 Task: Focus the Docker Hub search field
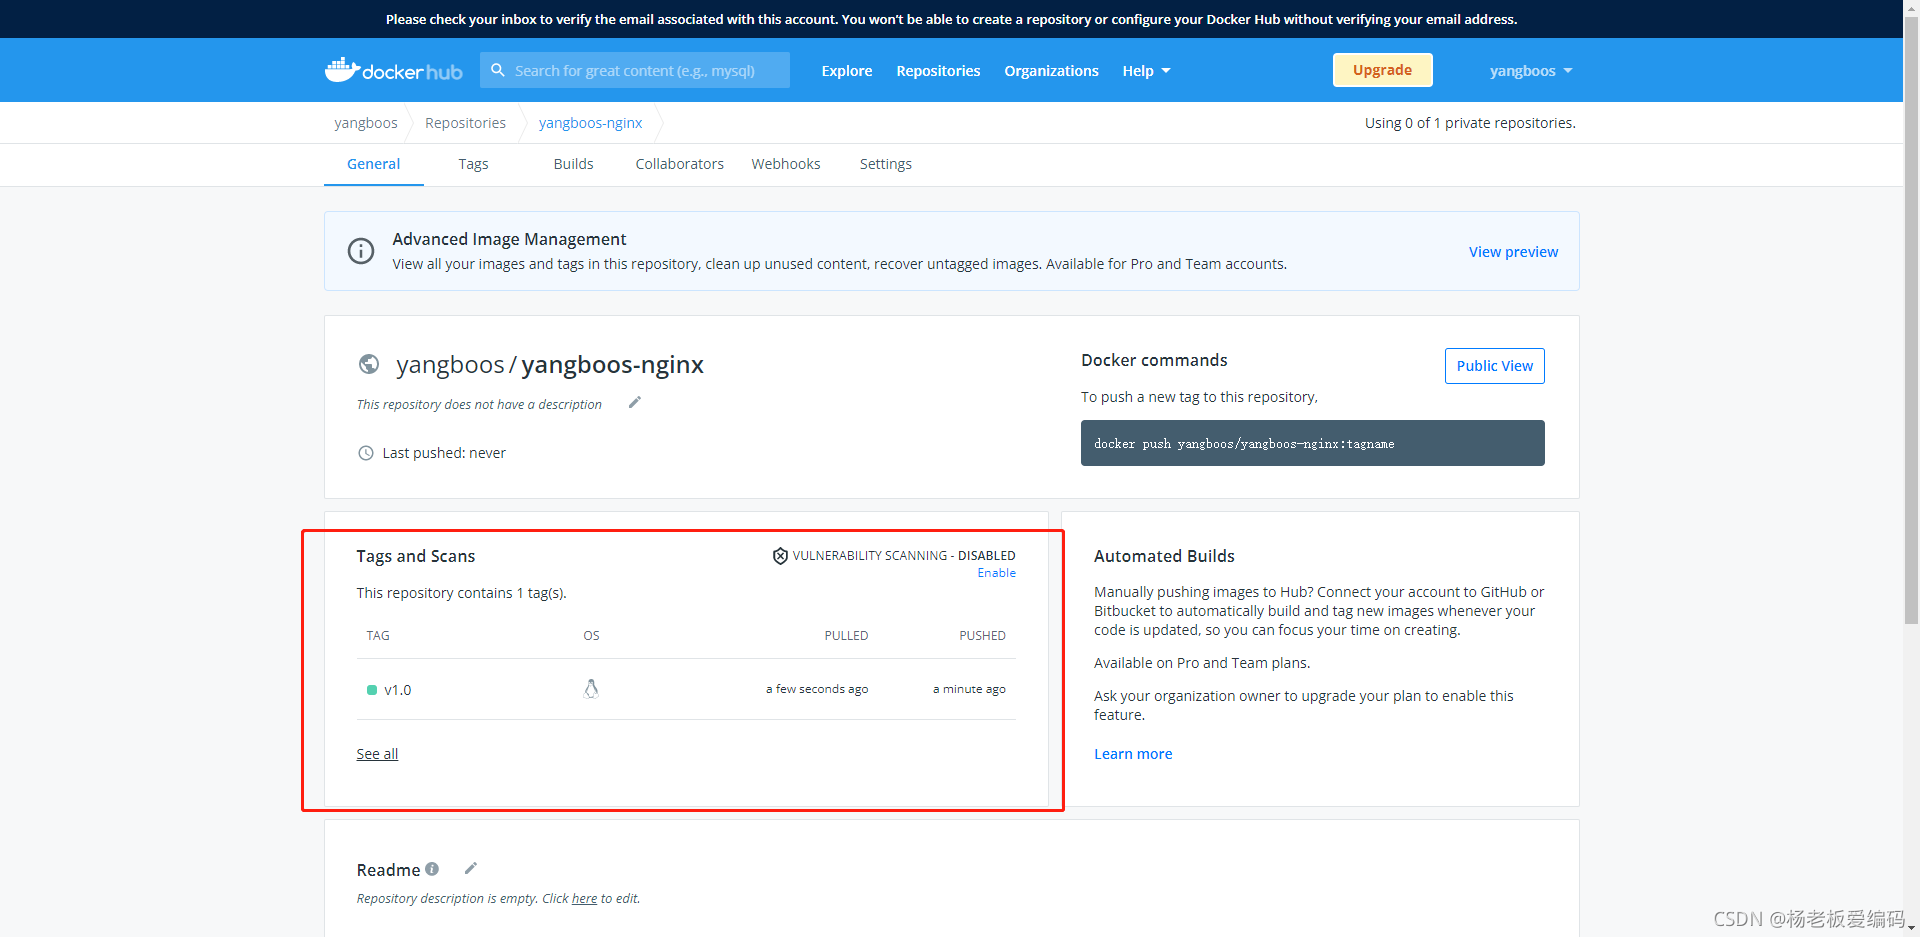point(635,70)
